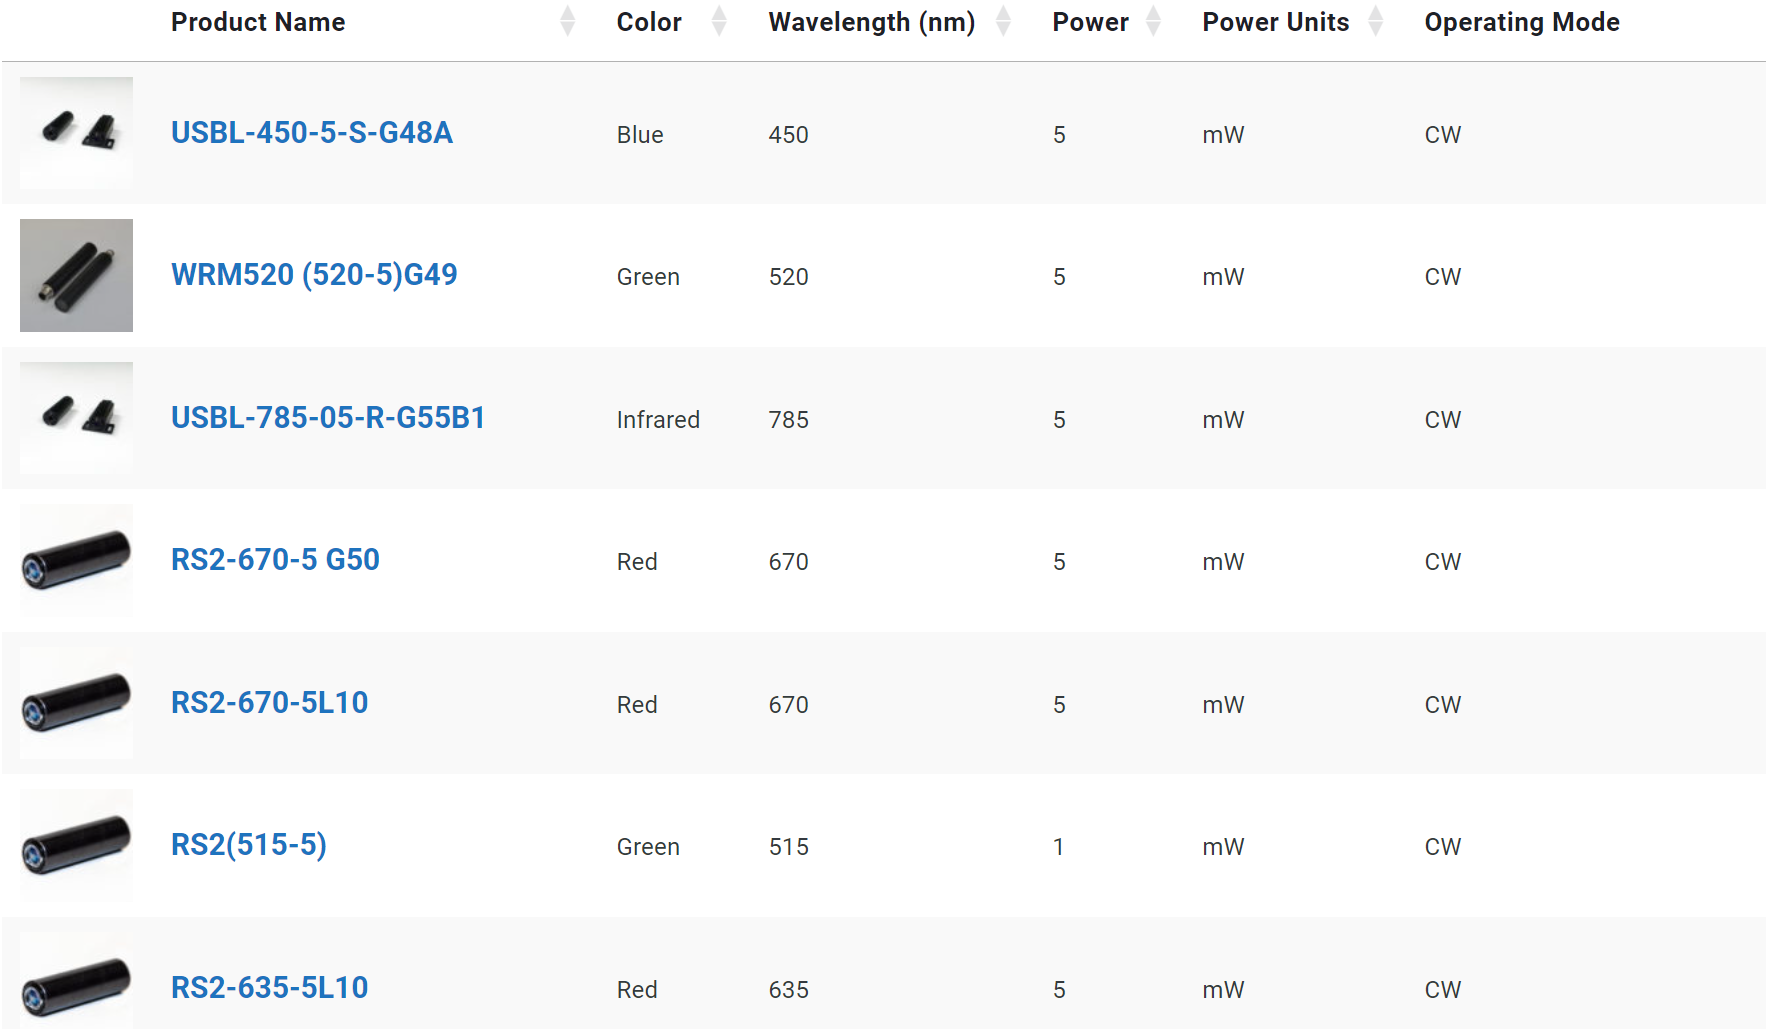Click WRM520 laser module thumbnail
Viewport: 1766px width, 1029px height.
(76, 275)
